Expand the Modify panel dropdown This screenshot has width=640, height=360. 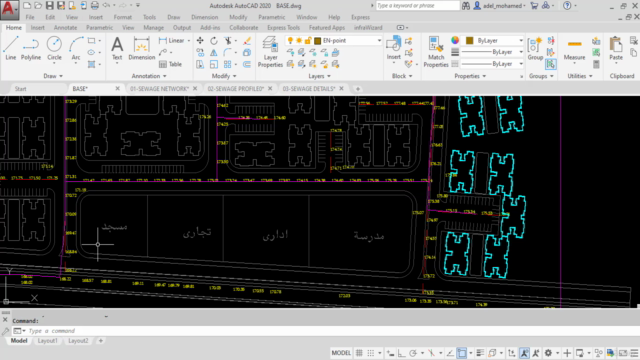click(224, 76)
